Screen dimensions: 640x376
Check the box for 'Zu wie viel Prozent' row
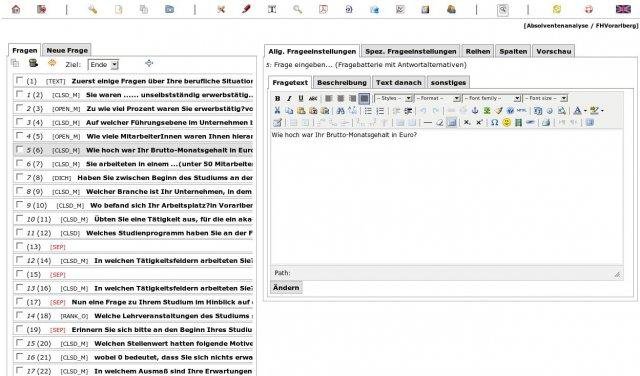tap(19, 108)
